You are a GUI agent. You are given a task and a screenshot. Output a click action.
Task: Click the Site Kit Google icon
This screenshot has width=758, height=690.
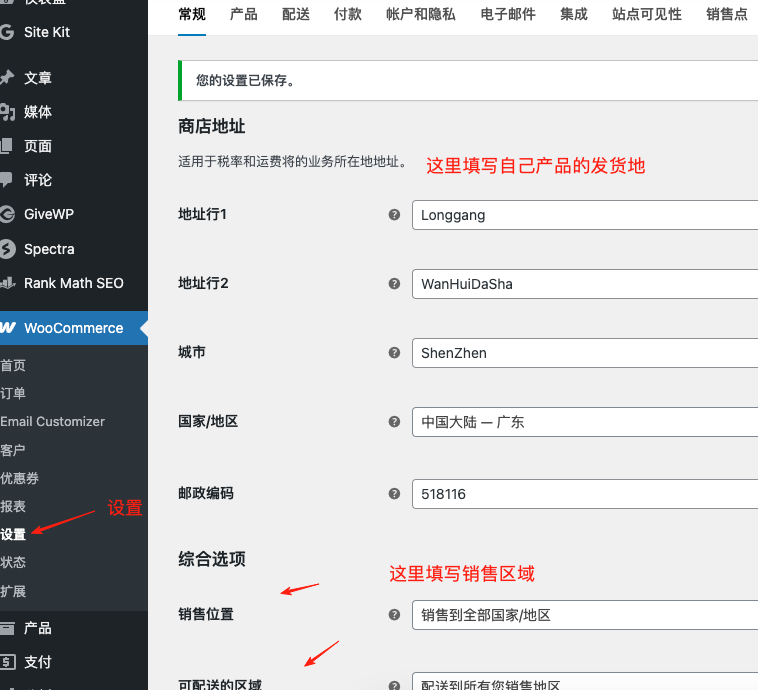click(7, 32)
